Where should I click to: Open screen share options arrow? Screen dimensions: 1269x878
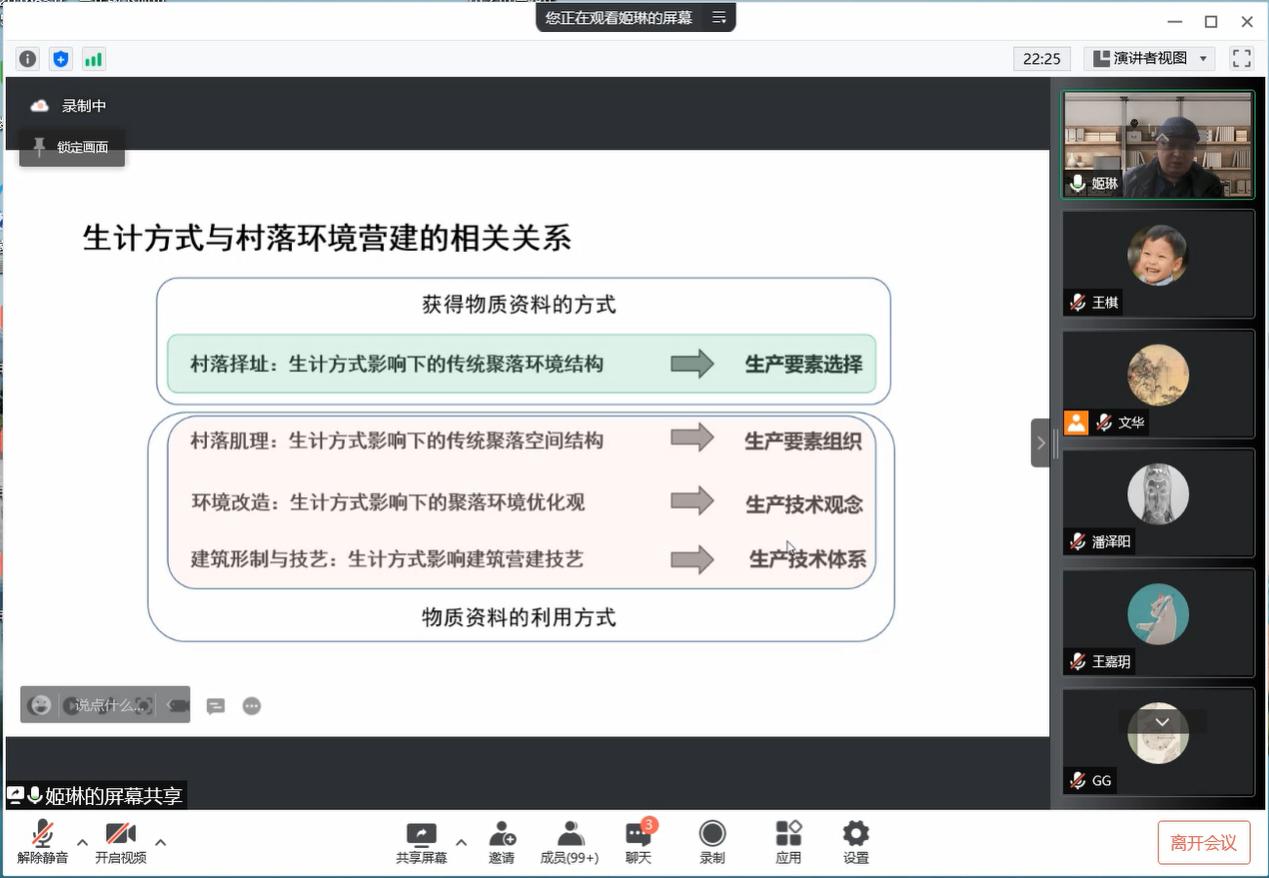[461, 842]
